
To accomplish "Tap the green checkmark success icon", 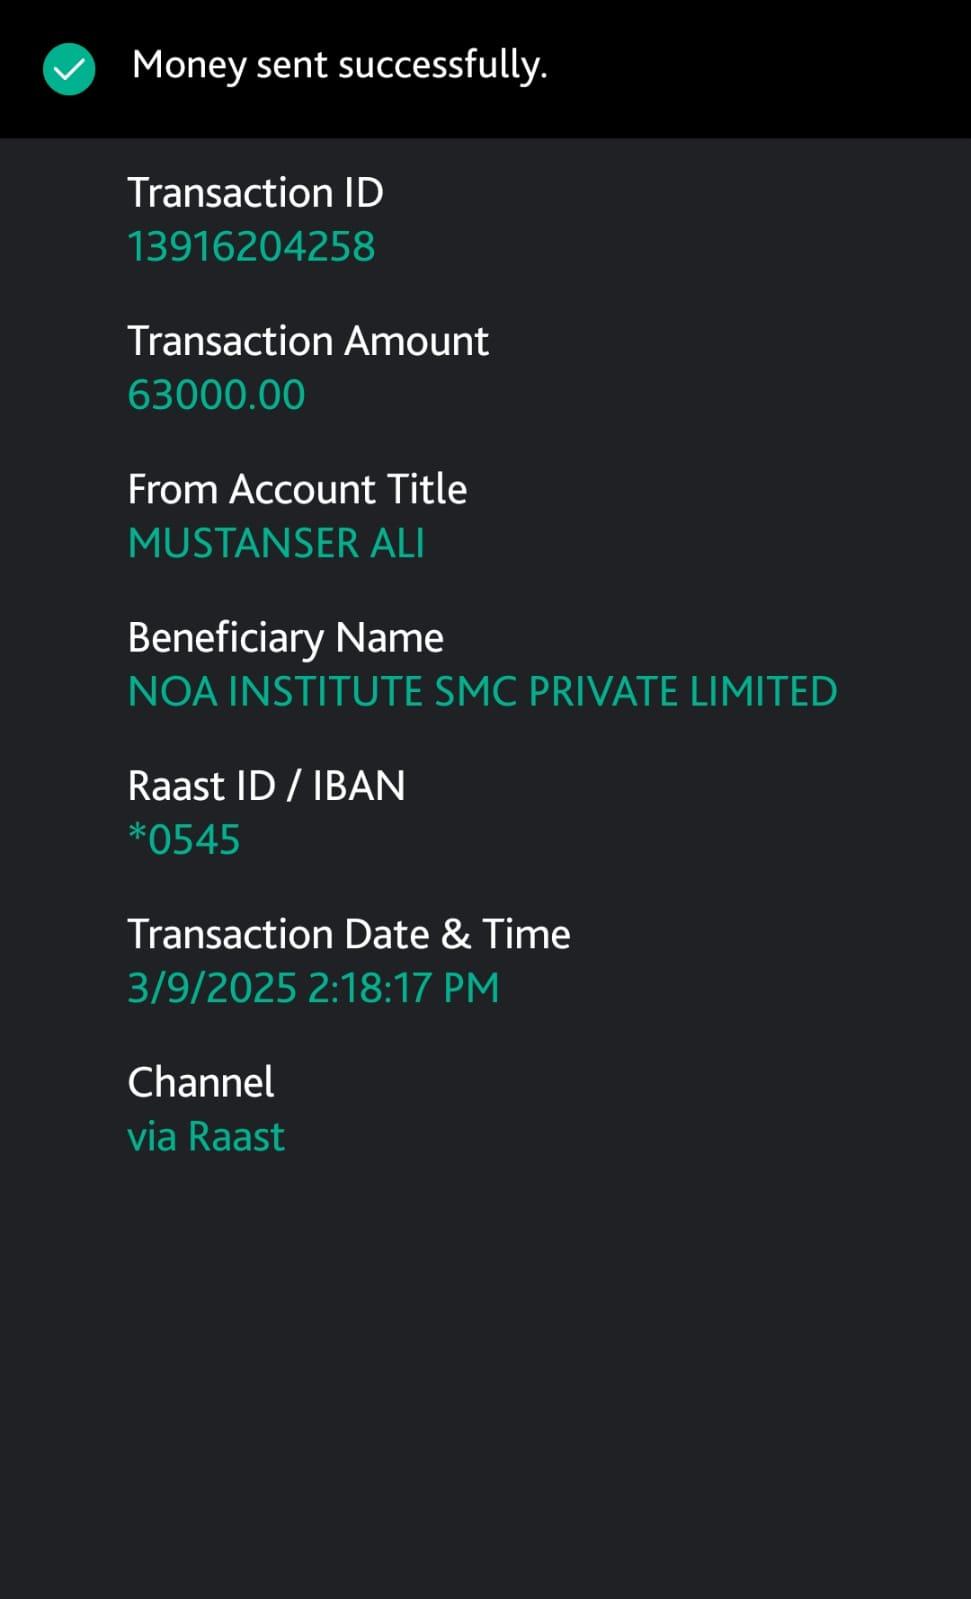I will point(69,69).
